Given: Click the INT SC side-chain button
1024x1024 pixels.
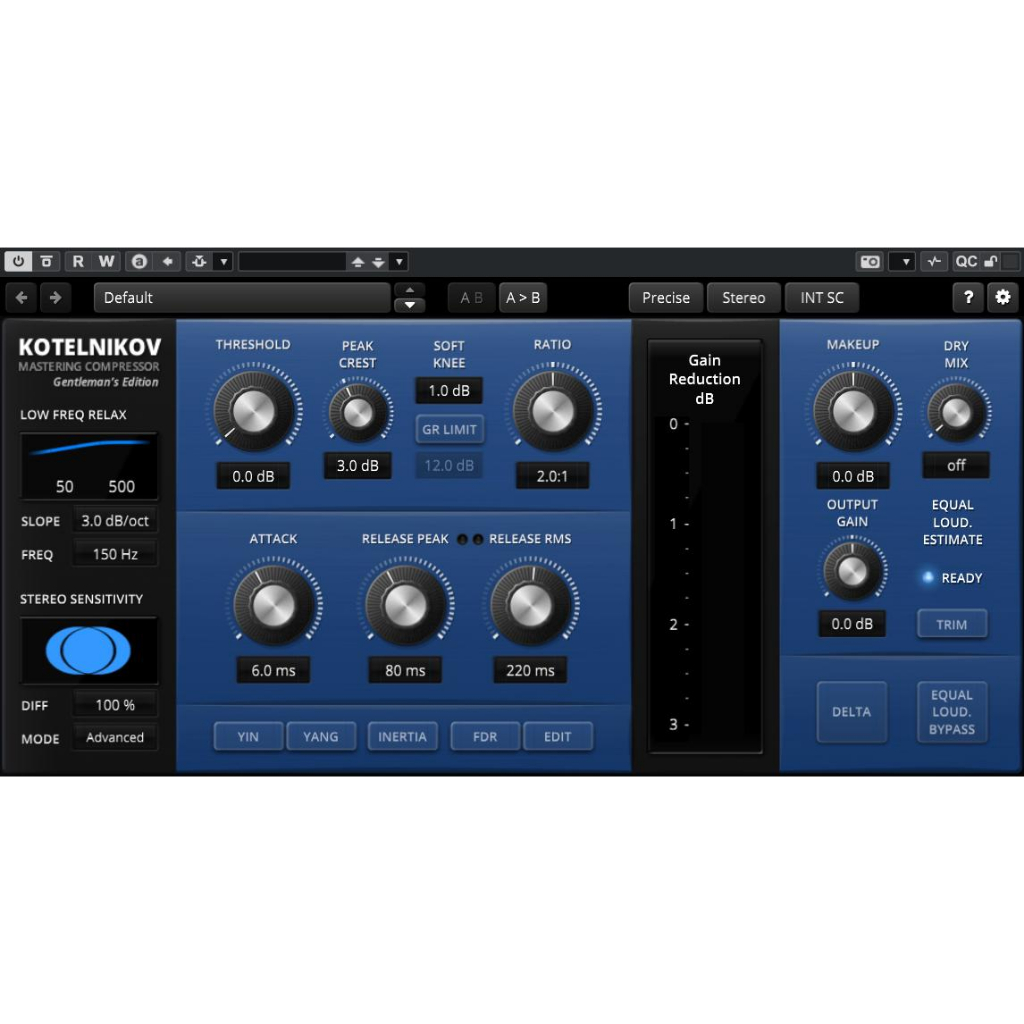Looking at the screenshot, I should pyautogui.click(x=822, y=298).
